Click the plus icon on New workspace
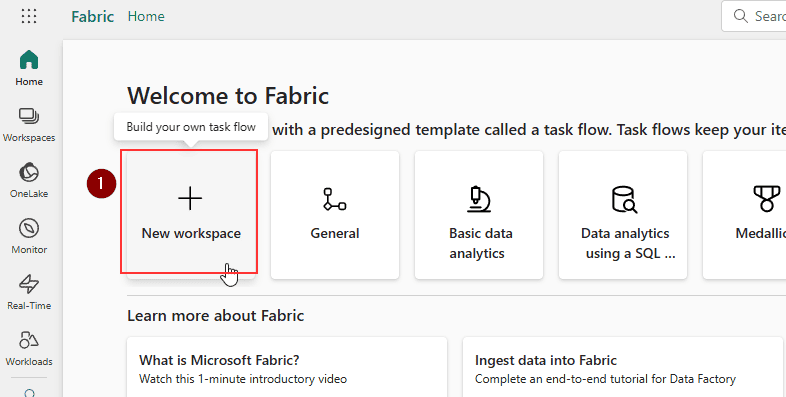This screenshot has width=786, height=397. (x=190, y=199)
